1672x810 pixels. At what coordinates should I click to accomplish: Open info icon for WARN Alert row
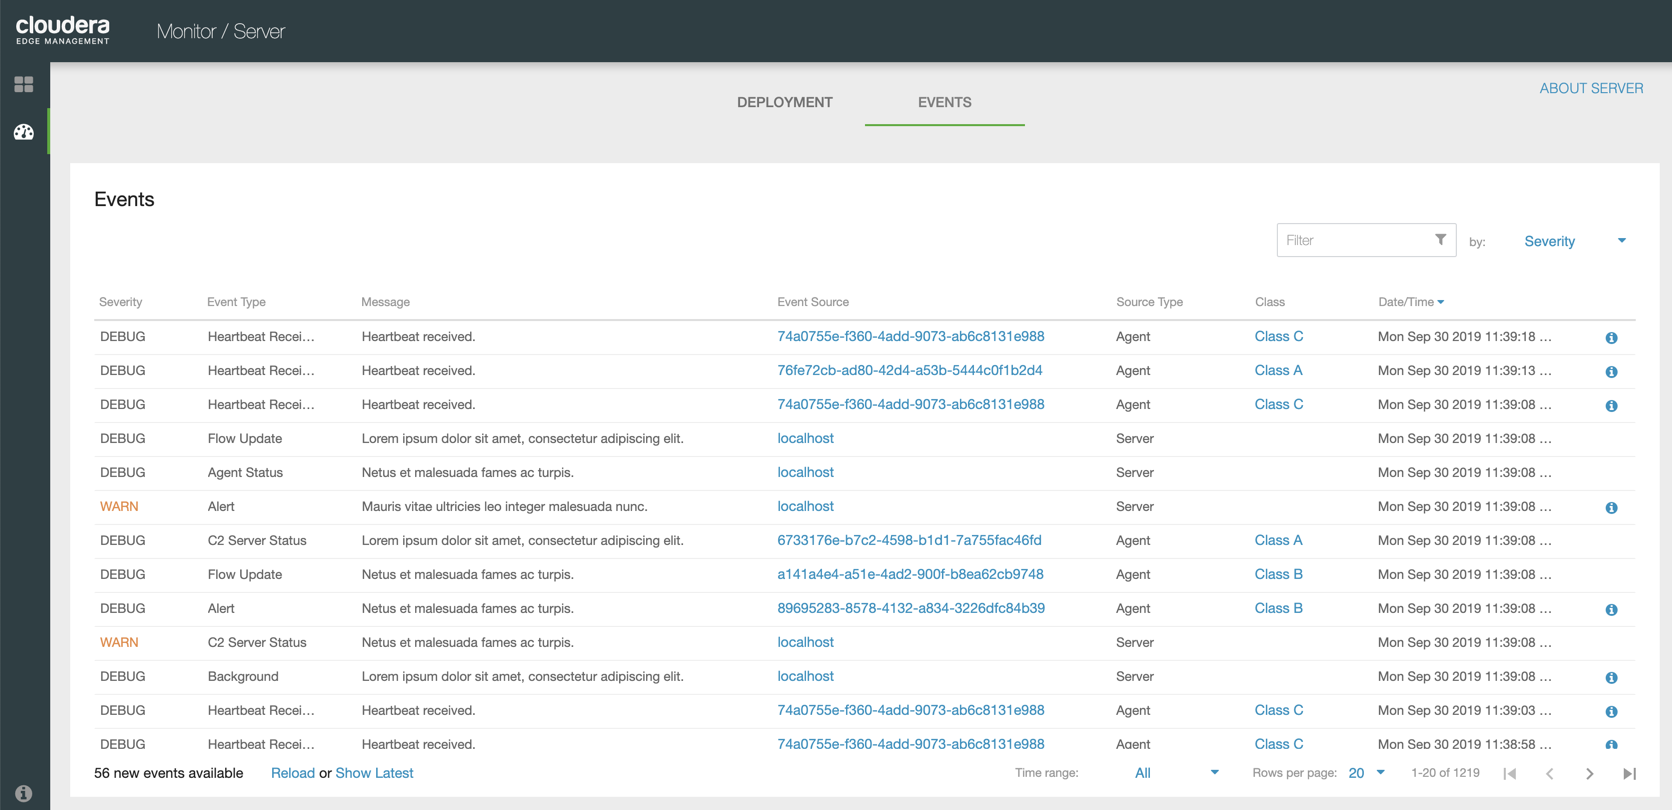(x=1611, y=508)
